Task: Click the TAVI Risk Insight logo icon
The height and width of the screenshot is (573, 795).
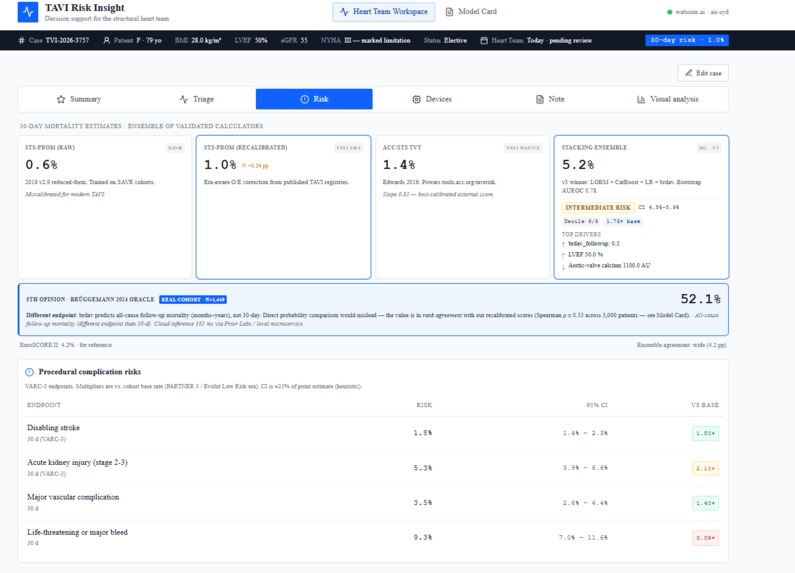Action: point(27,12)
